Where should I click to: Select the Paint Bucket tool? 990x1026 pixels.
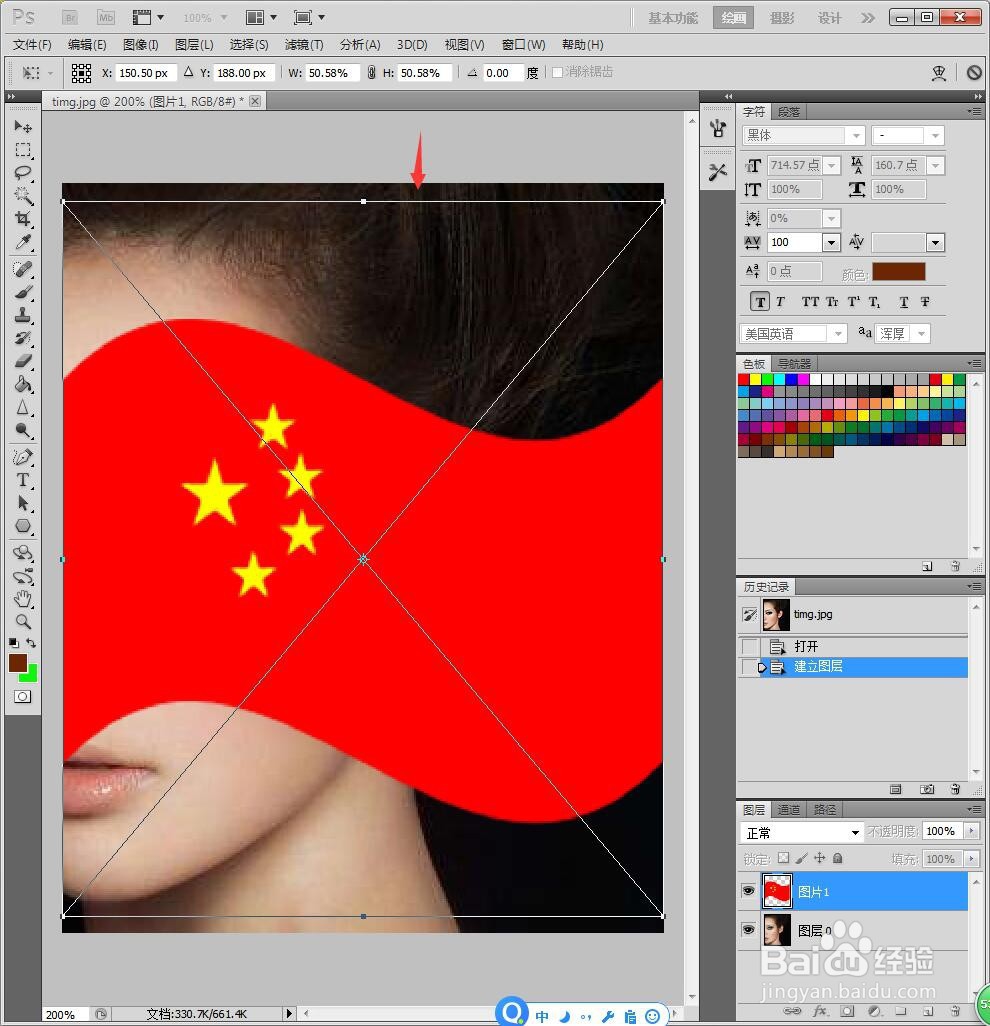click(23, 384)
